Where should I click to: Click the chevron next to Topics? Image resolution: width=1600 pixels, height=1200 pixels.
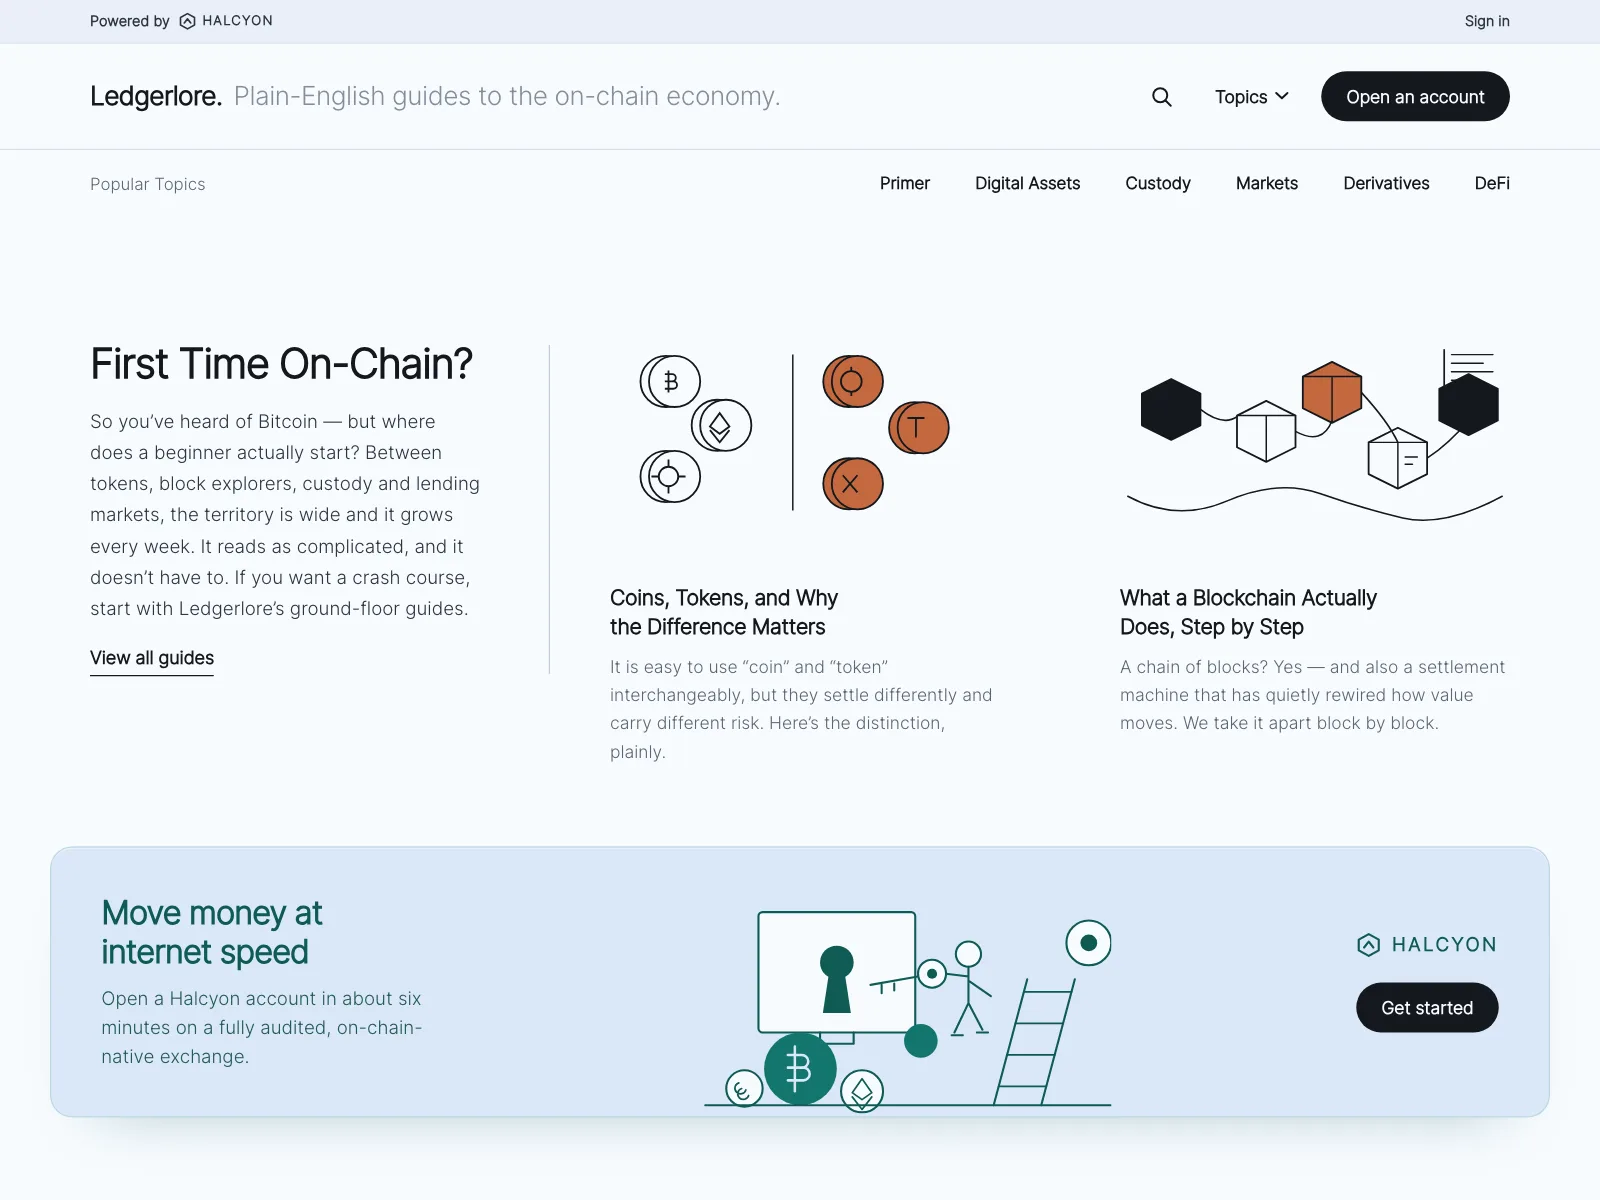1282,96
